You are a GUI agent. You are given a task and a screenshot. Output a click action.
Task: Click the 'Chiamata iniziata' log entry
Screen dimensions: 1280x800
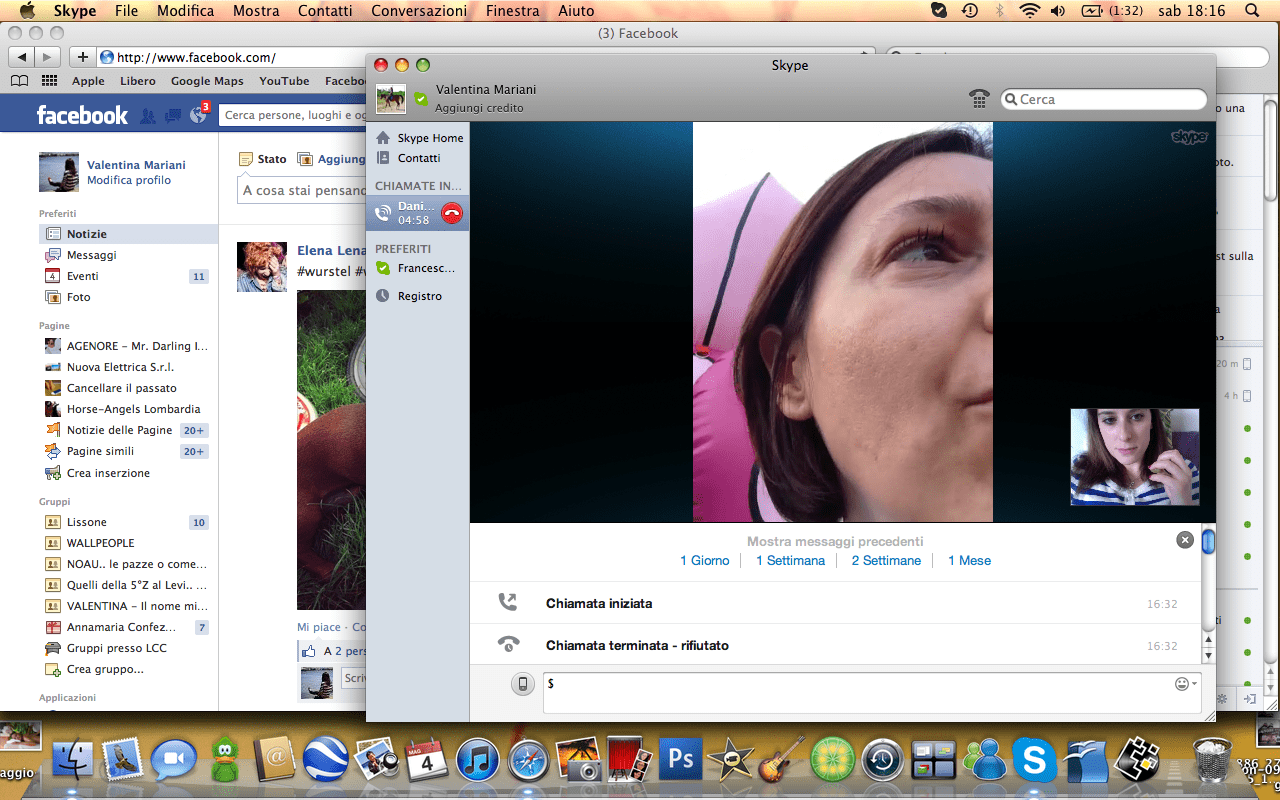tap(599, 604)
